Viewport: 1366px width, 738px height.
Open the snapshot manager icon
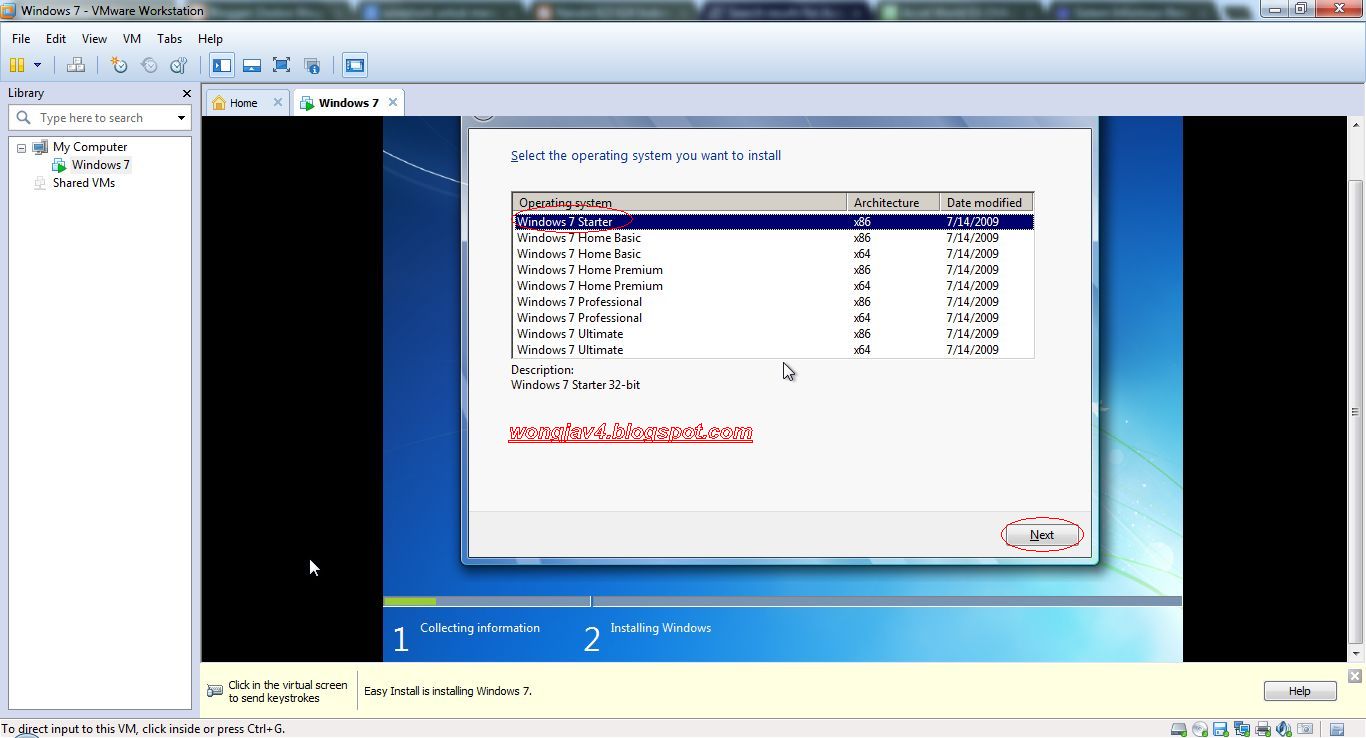click(179, 66)
